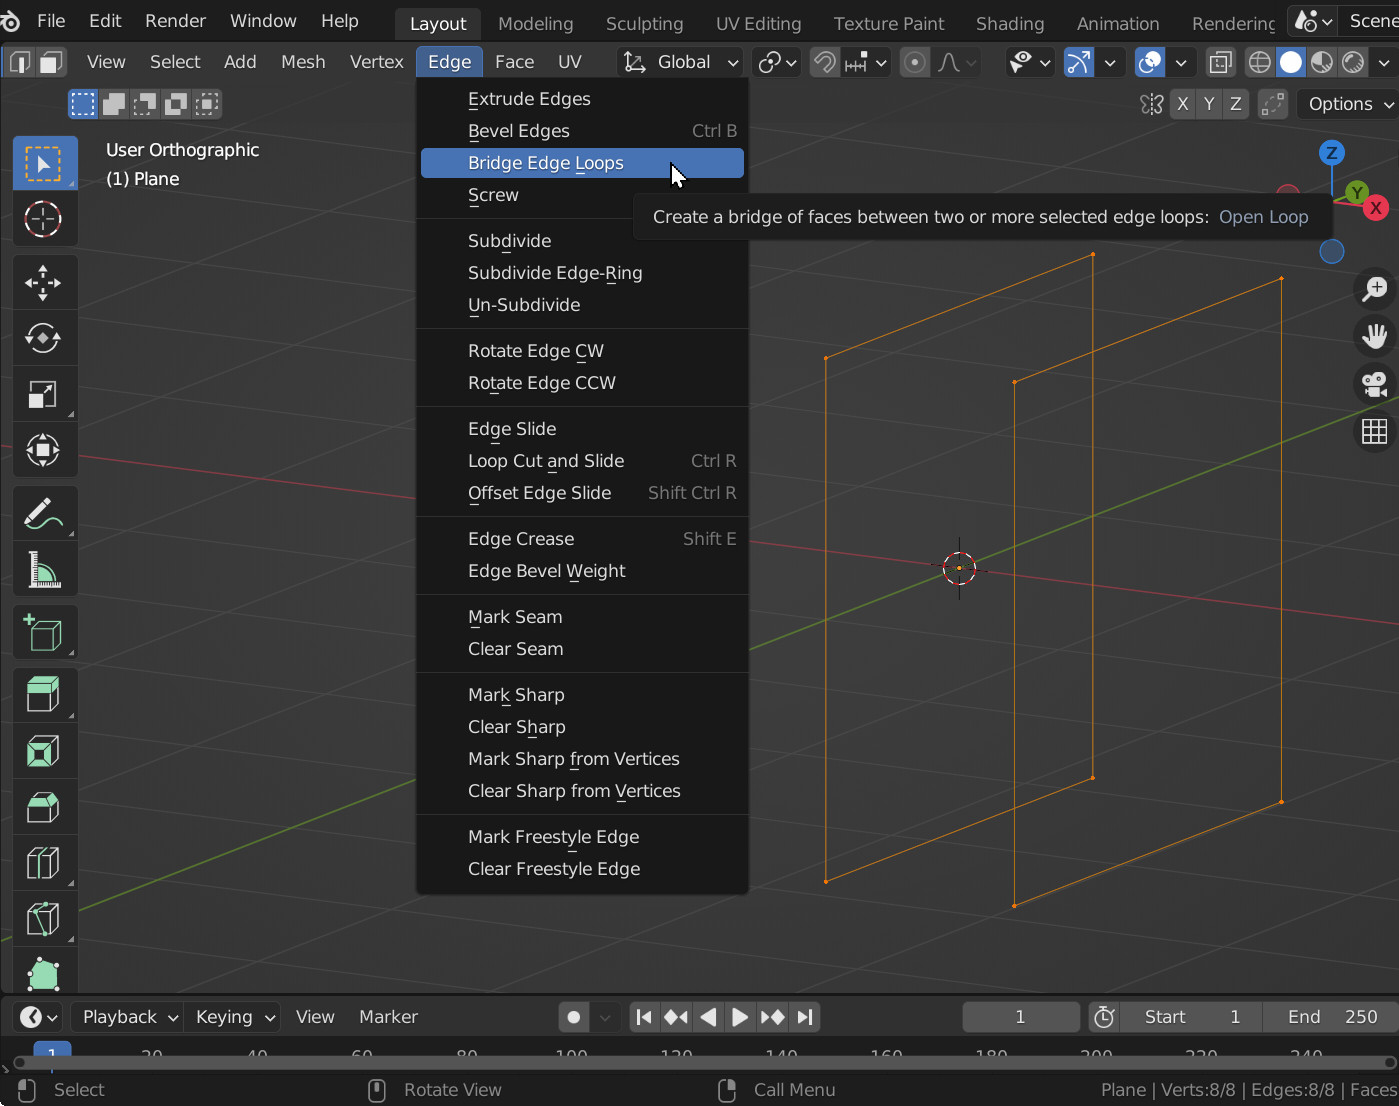The image size is (1399, 1106).
Task: Jump to previous keyframe
Action: pos(676,1017)
